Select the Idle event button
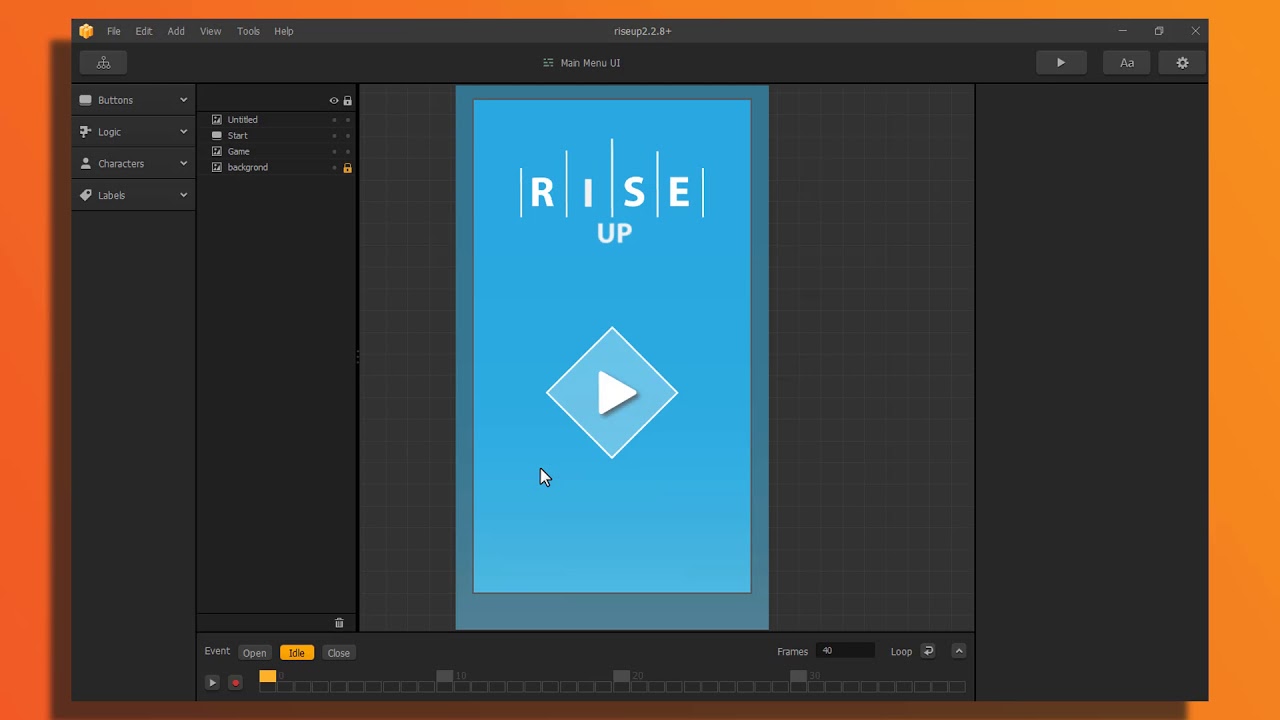The width and height of the screenshot is (1280, 720). (x=297, y=653)
